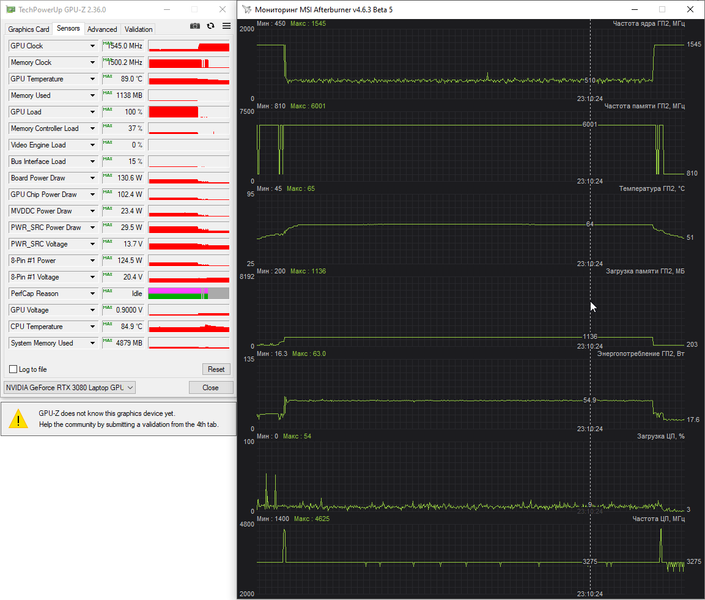Minimize the MSI Afterburner monitoring window
705x600 pixels.
pos(634,9)
